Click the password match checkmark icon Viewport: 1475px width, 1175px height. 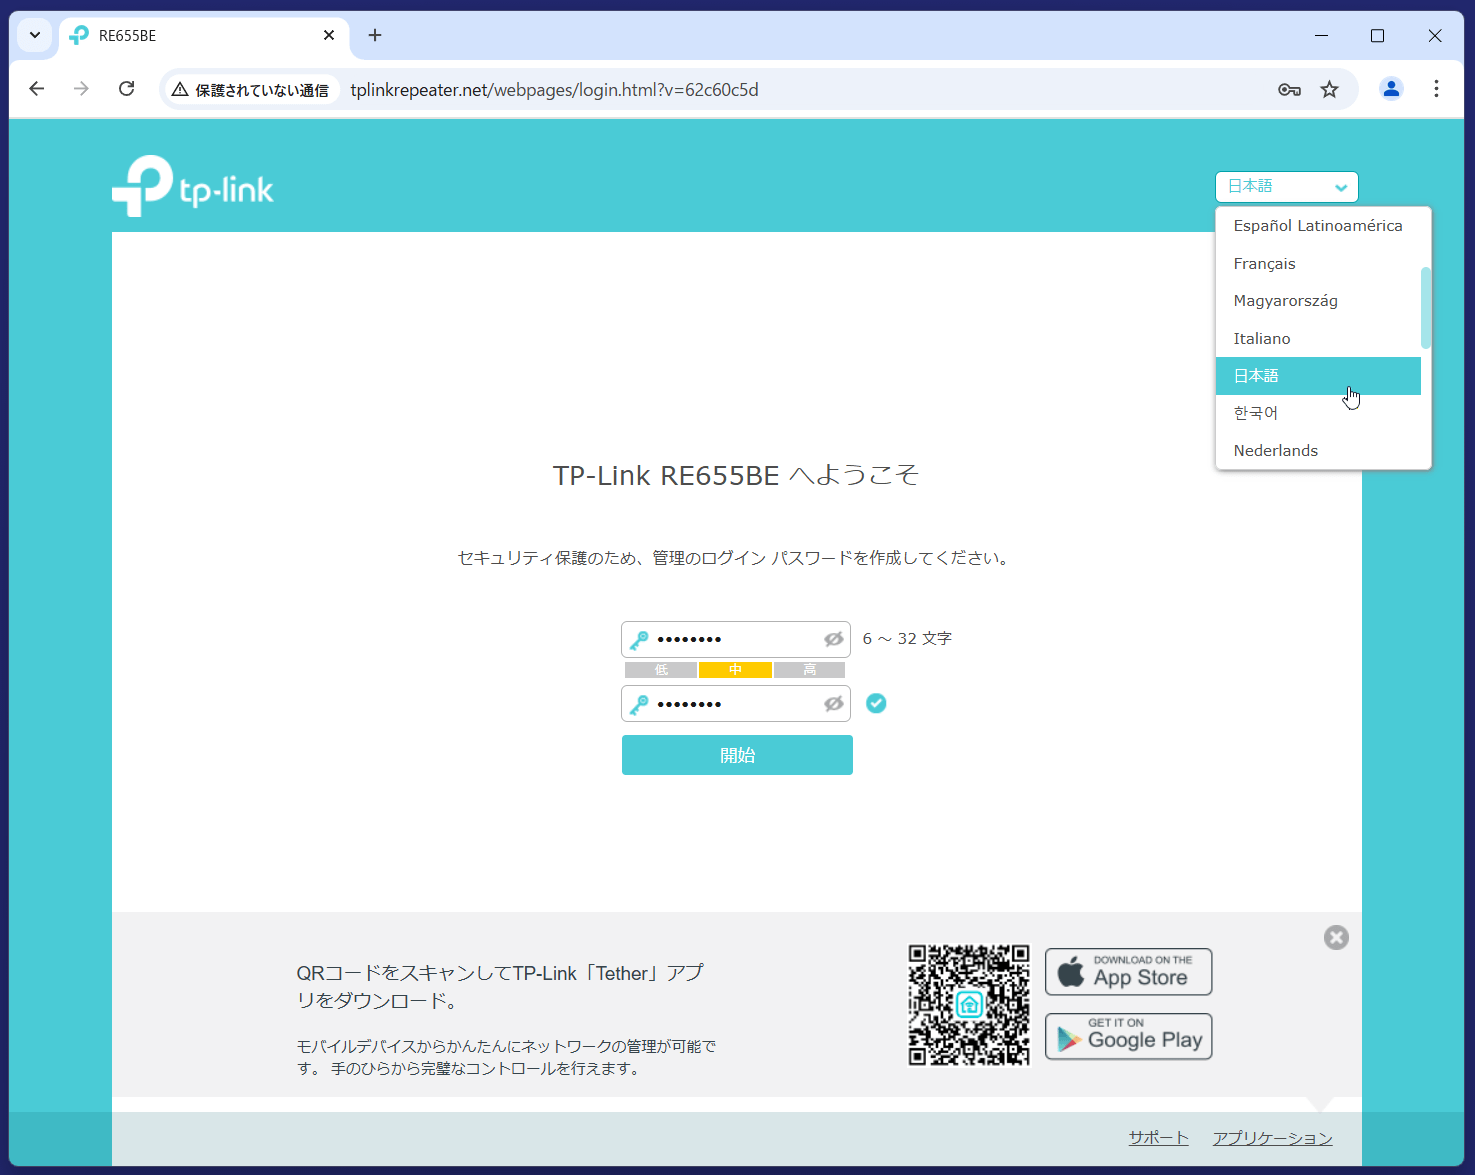(x=876, y=703)
